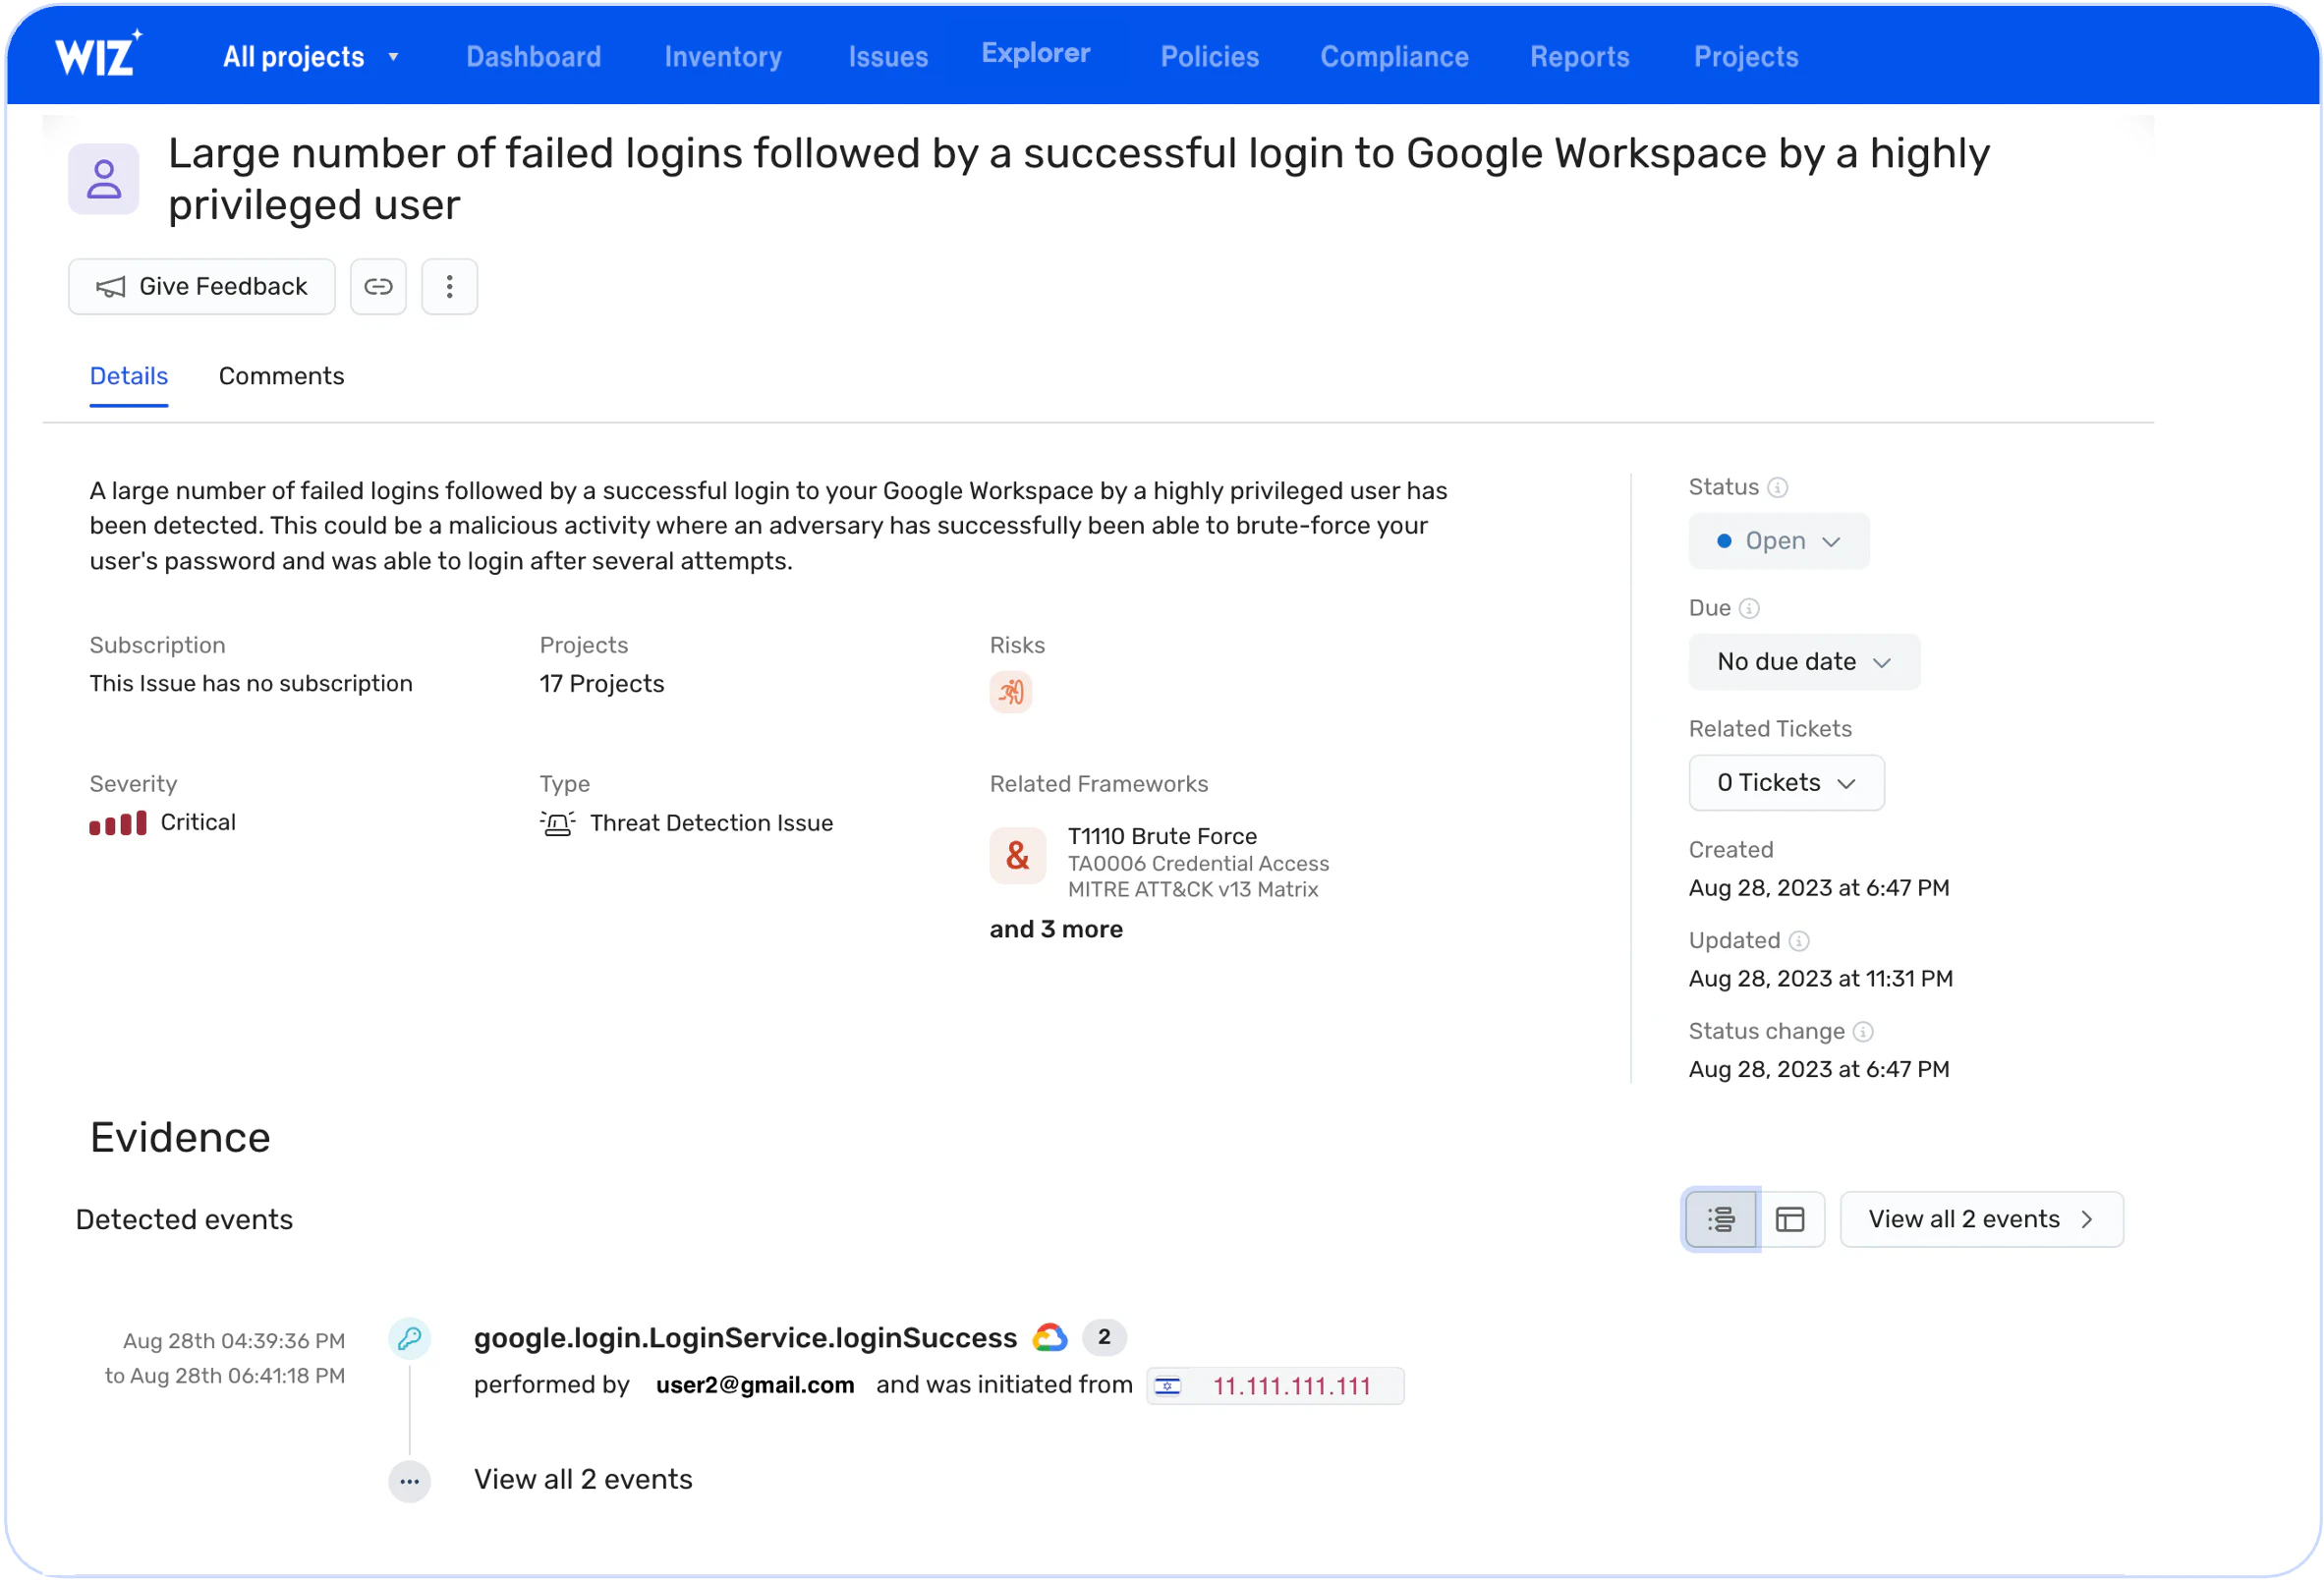Navigate to Issues
The image size is (2324, 1580).
(888, 57)
